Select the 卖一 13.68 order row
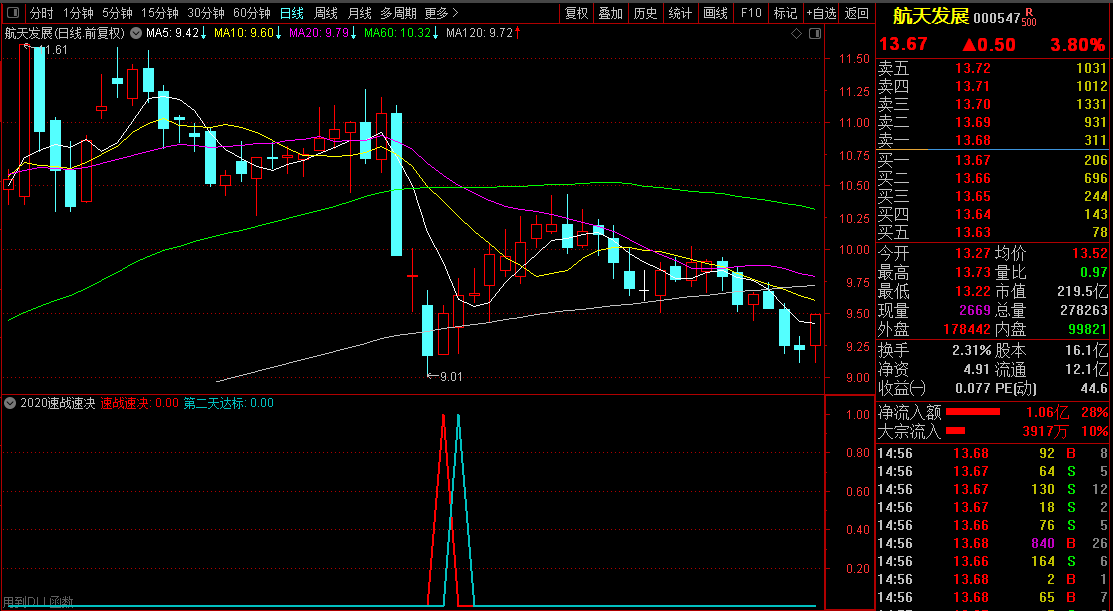Screen dimensions: 1113x611 993,140
